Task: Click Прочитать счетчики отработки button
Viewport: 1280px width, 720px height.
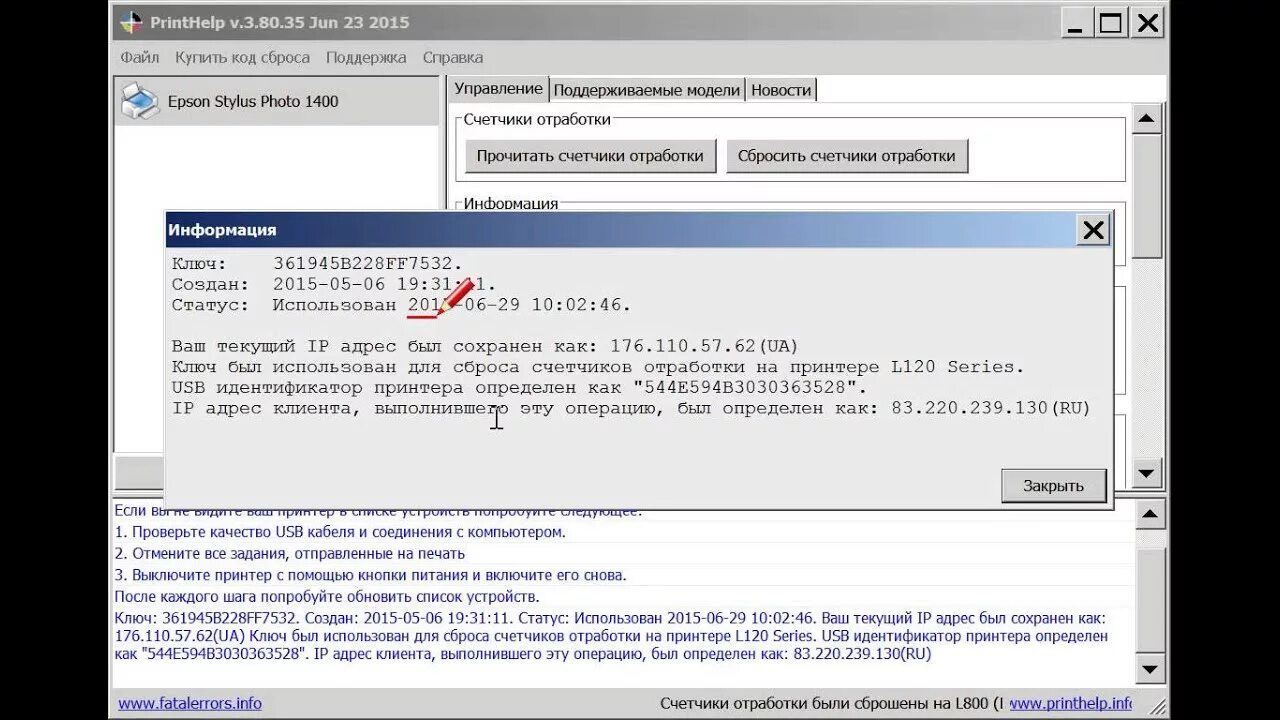Action: (x=590, y=156)
